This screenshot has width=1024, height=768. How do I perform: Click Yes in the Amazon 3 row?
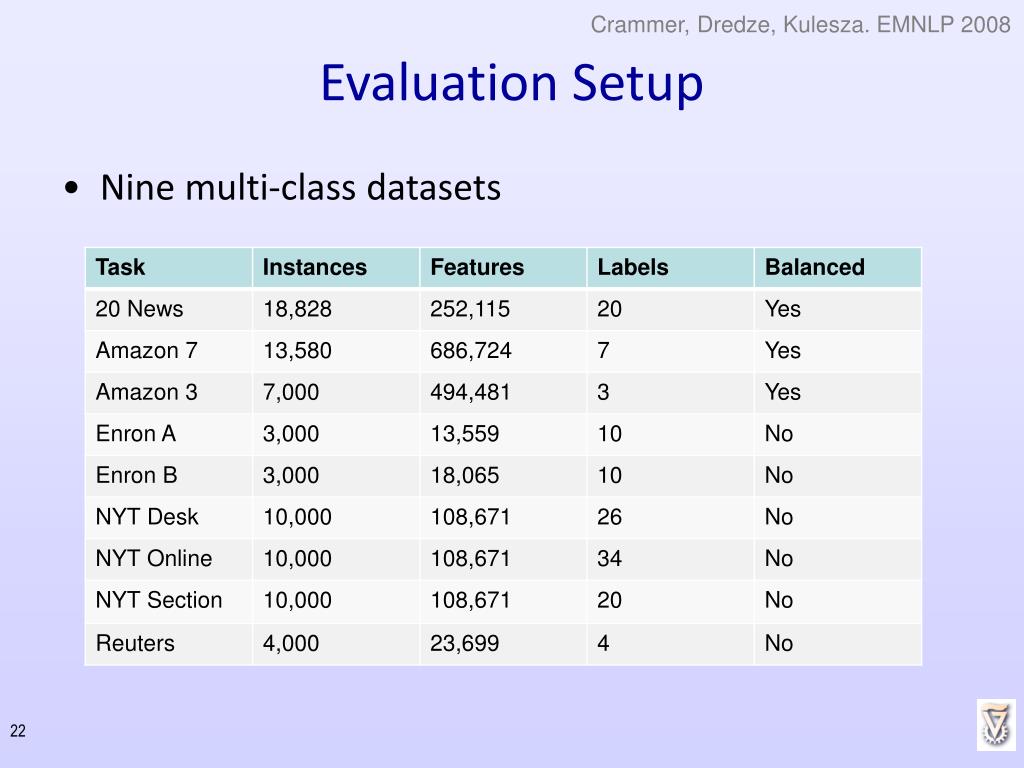(783, 392)
